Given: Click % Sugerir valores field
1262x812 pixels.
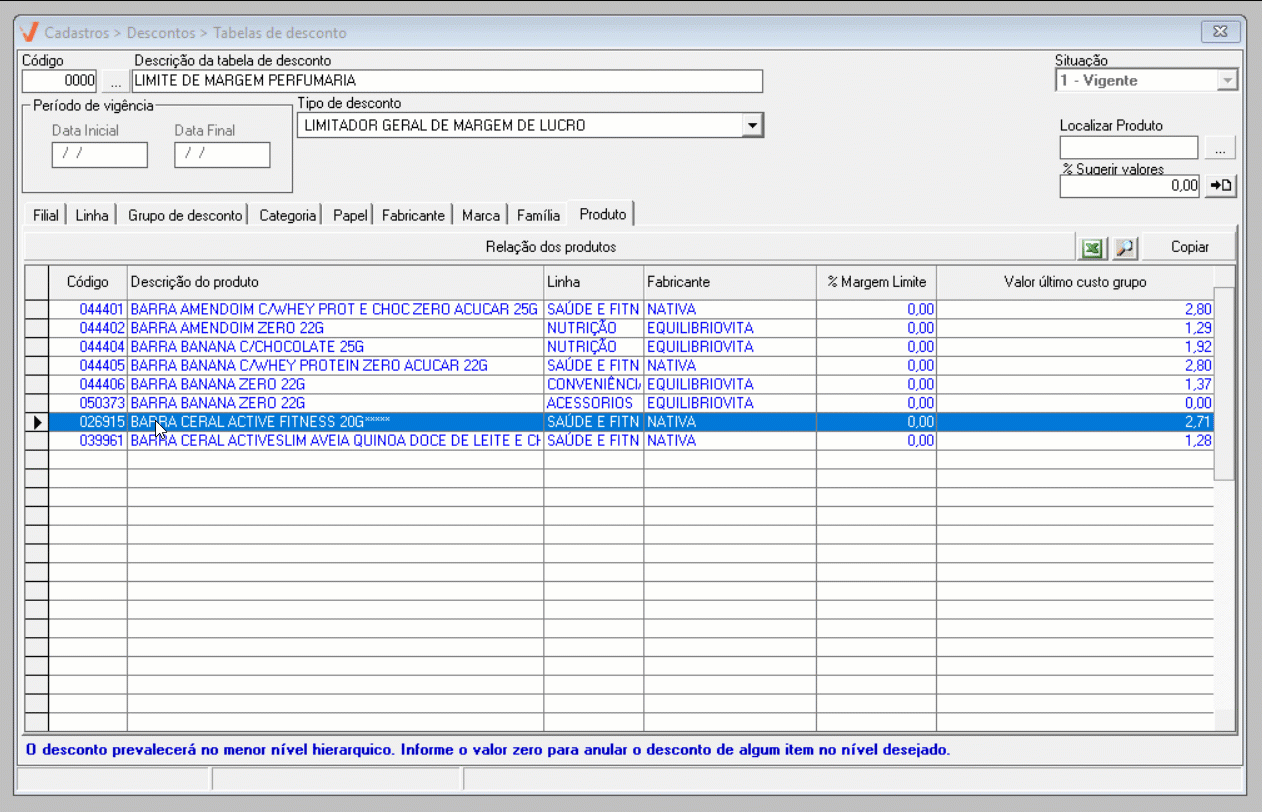Looking at the screenshot, I should point(1130,186).
